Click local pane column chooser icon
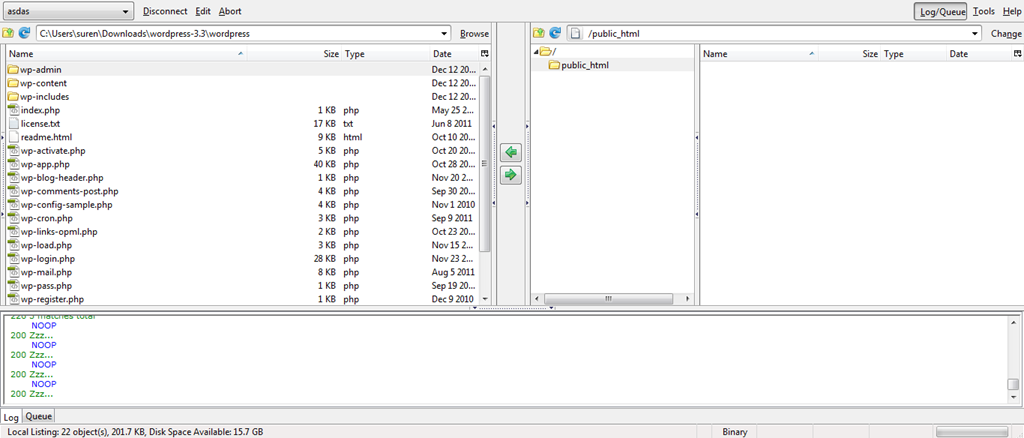Screen dimensions: 1024x438 click(485, 54)
